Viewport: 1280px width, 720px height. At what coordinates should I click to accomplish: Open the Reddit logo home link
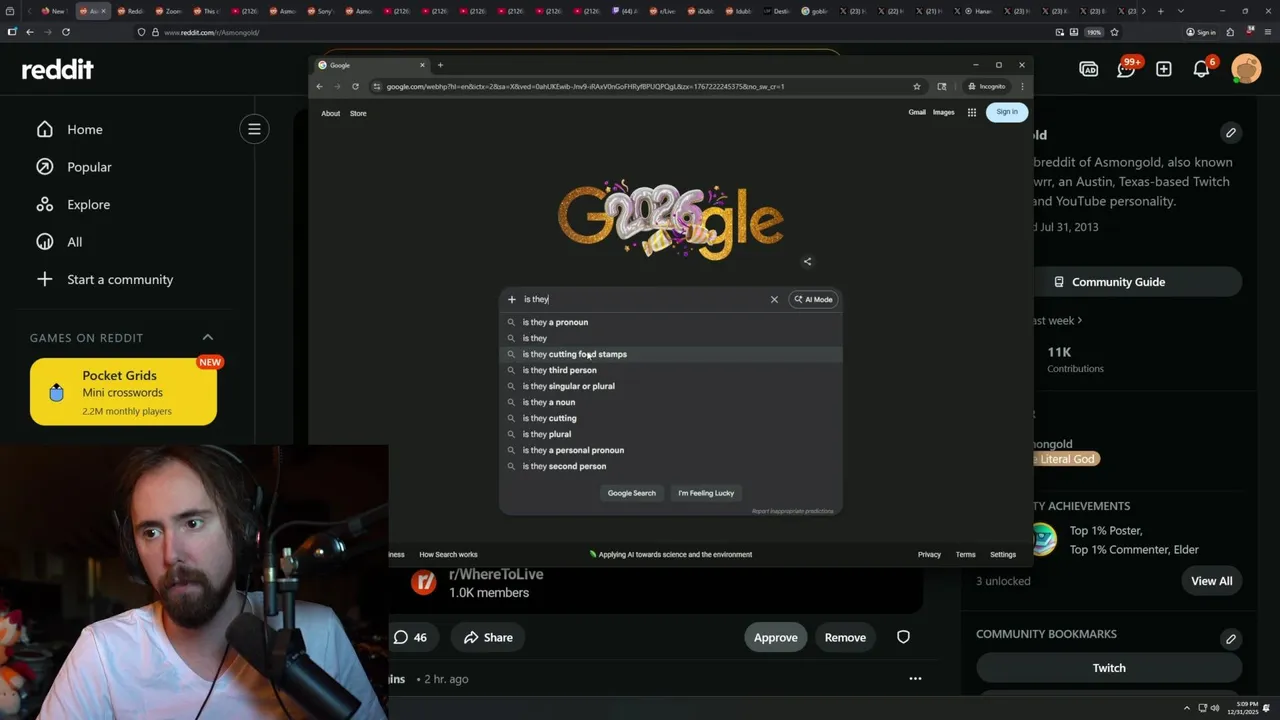coord(58,69)
